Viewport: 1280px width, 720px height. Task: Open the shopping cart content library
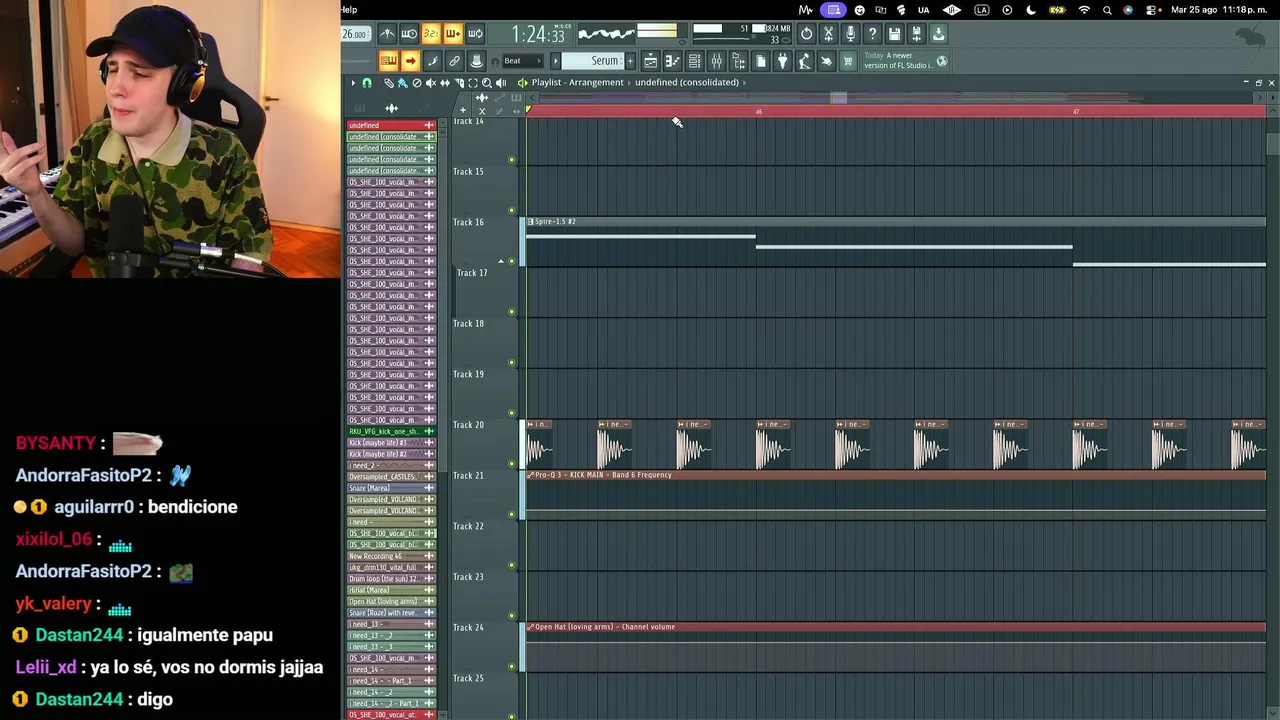tap(849, 61)
